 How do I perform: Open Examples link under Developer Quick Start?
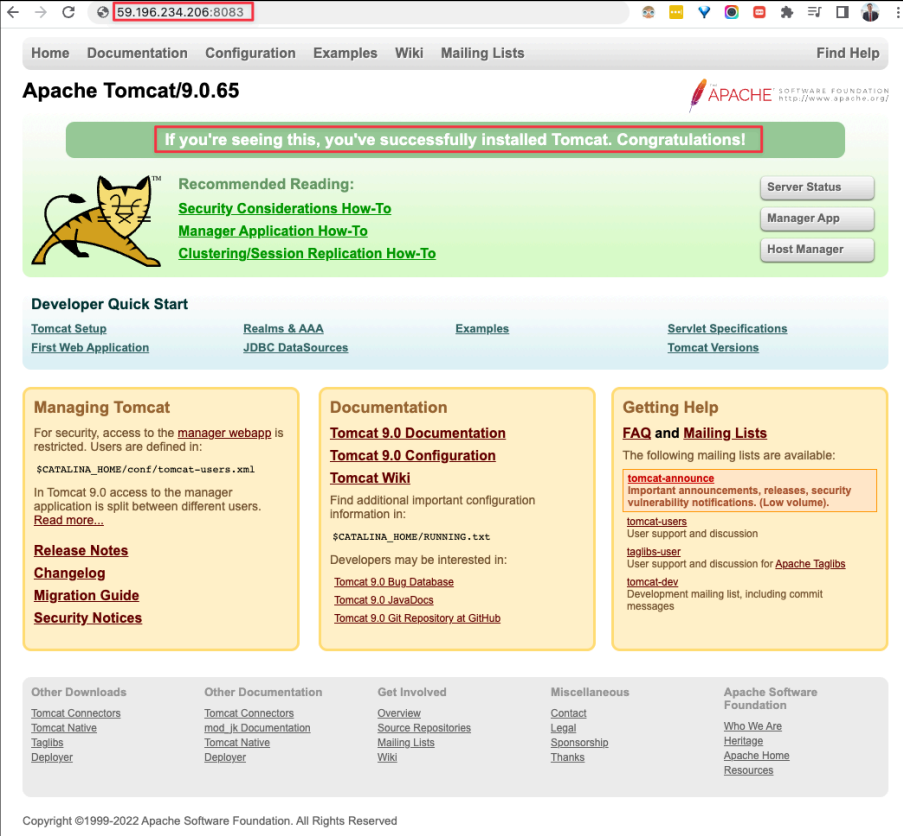click(x=482, y=328)
